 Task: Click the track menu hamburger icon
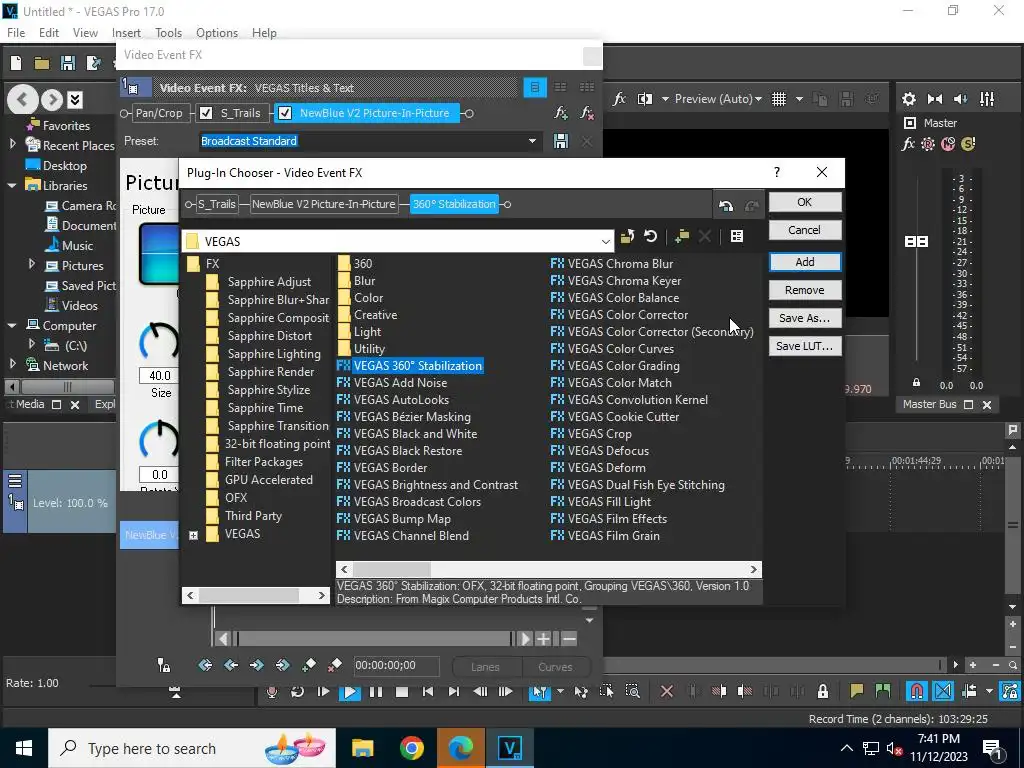click(15, 481)
